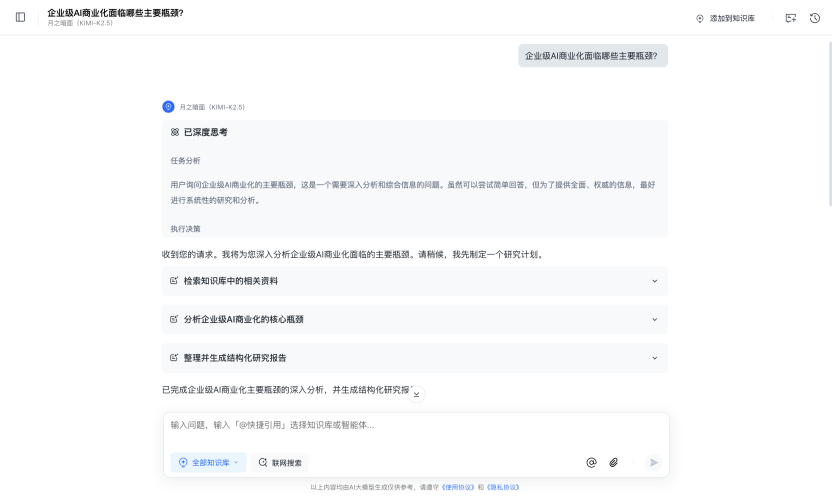Open the 《隐私协议》 link
Image resolution: width=832 pixels, height=500 pixels.
[502, 487]
